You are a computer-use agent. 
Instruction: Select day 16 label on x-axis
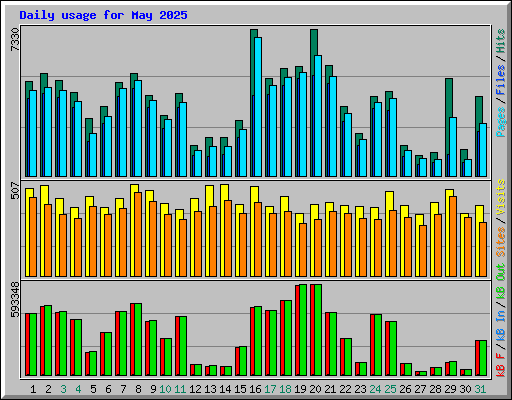coord(255,389)
